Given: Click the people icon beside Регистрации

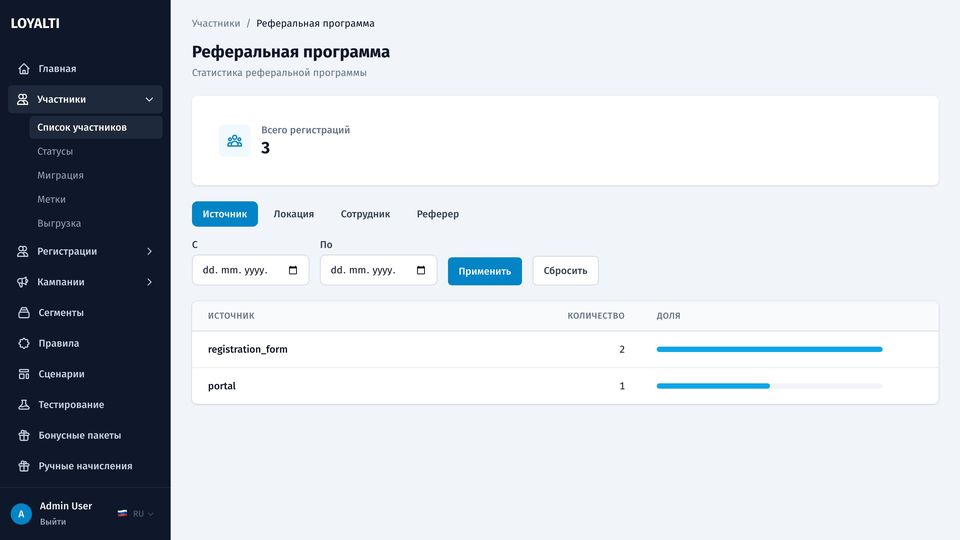Looking at the screenshot, I should 23,252.
